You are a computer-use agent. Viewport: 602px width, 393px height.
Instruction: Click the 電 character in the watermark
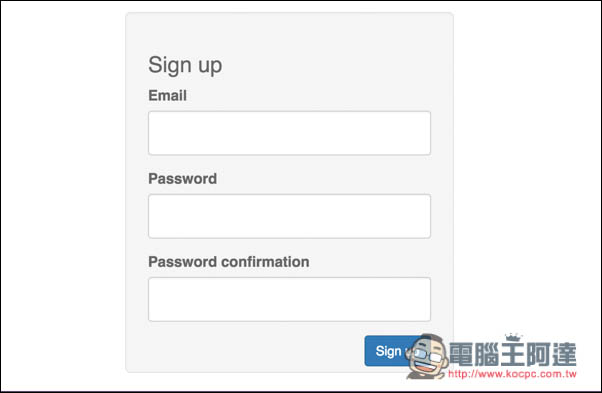461,355
